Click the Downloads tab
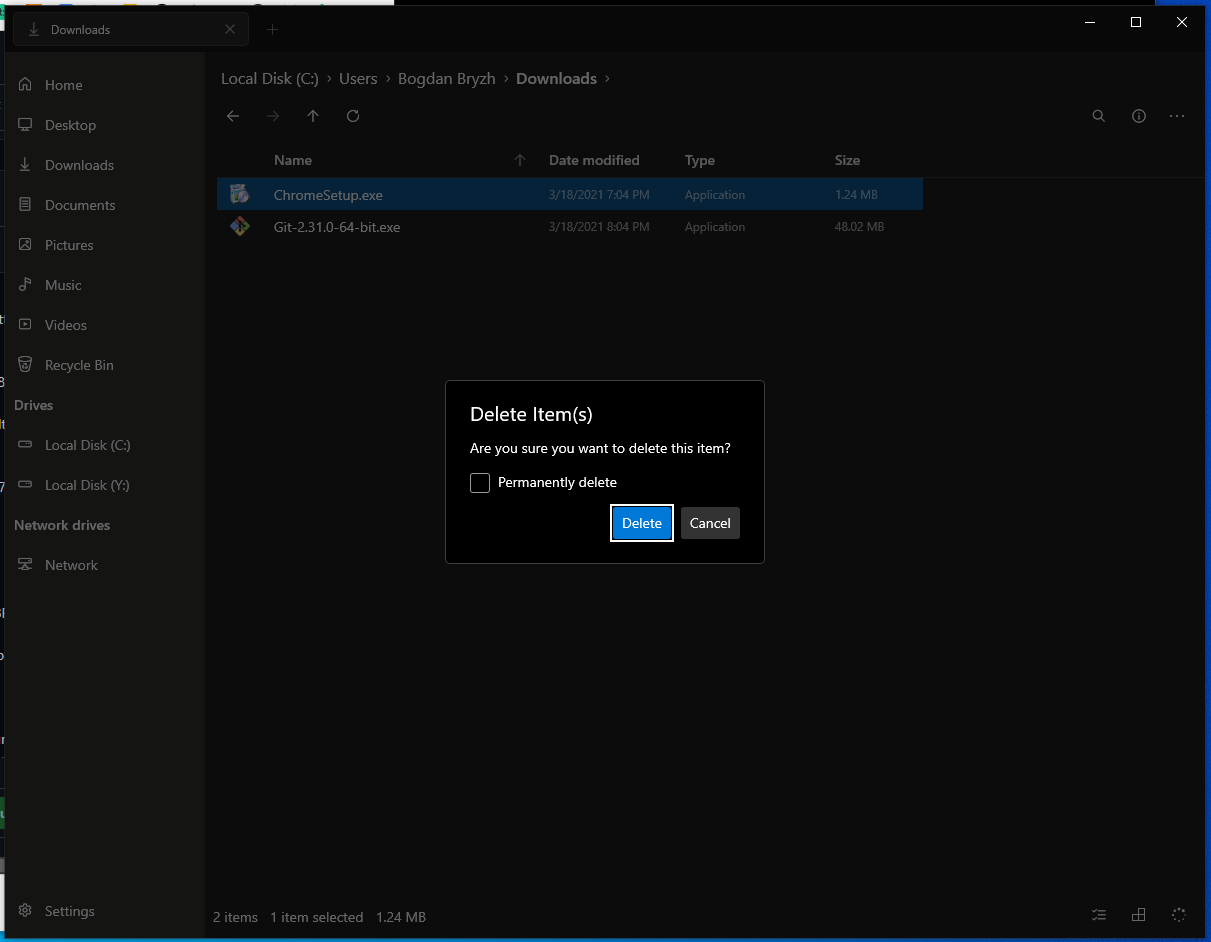The height and width of the screenshot is (942, 1211). tap(130, 29)
